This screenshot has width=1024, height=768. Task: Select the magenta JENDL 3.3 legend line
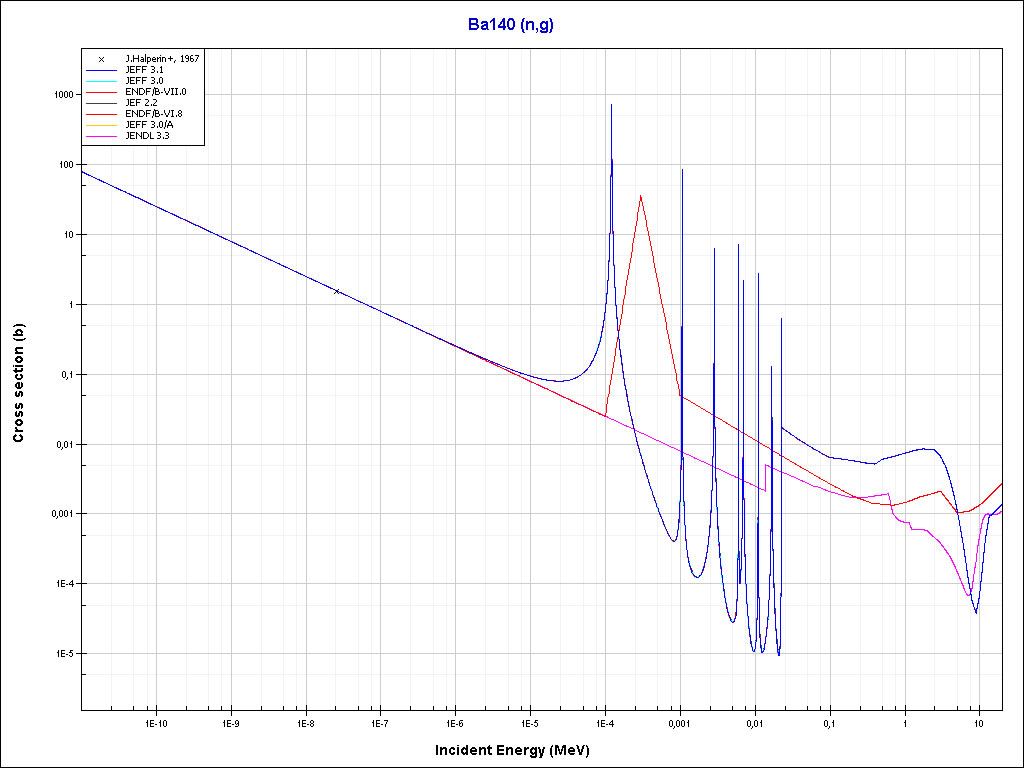click(x=101, y=136)
